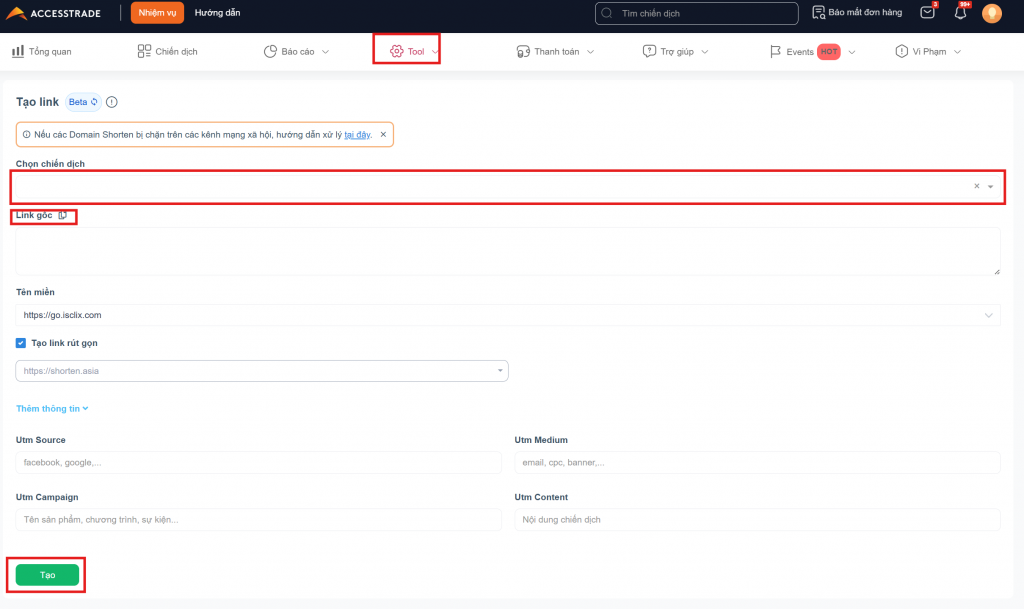Click the Utm Source input field
Image resolution: width=1024 pixels, height=609 pixels.
click(259, 463)
